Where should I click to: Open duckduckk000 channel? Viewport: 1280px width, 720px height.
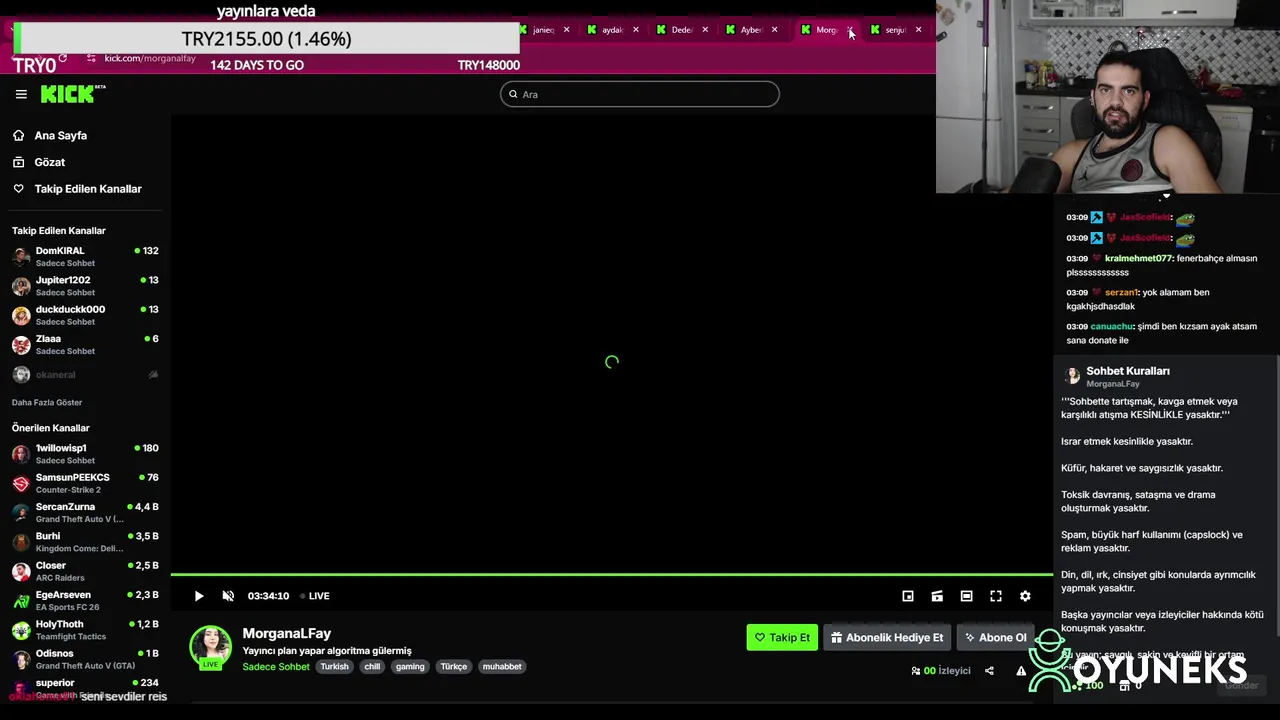[x=85, y=315]
